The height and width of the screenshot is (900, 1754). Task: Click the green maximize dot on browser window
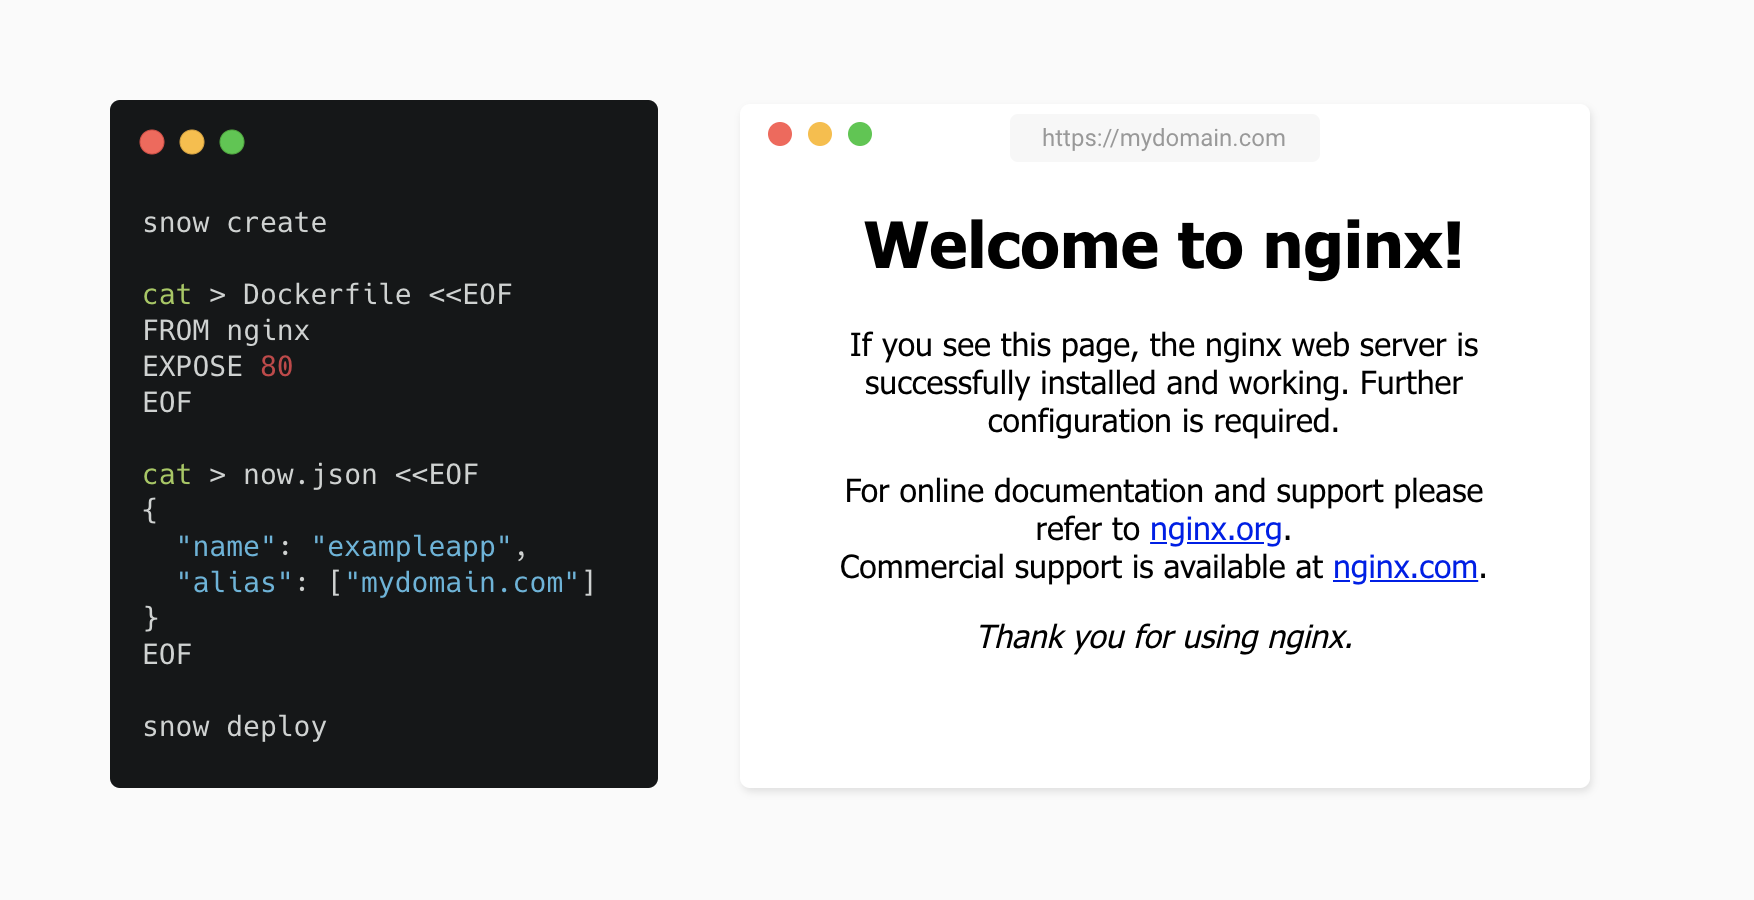pyautogui.click(x=860, y=134)
